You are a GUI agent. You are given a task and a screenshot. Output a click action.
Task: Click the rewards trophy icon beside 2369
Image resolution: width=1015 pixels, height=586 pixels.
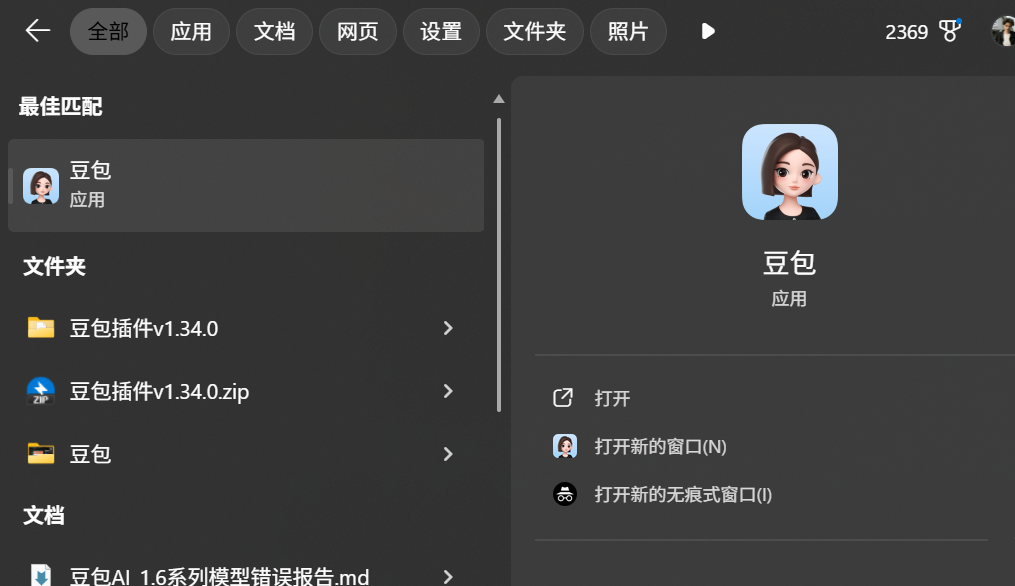tap(948, 31)
